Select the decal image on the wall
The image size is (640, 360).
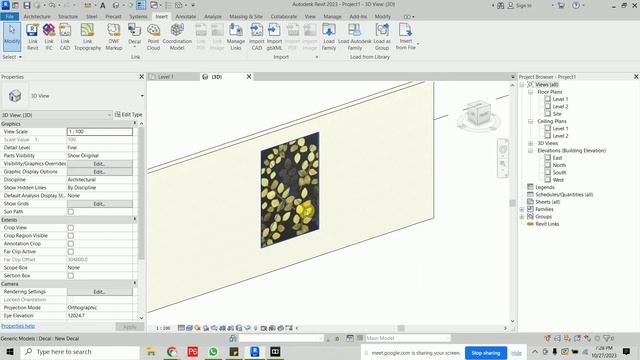pyautogui.click(x=290, y=190)
